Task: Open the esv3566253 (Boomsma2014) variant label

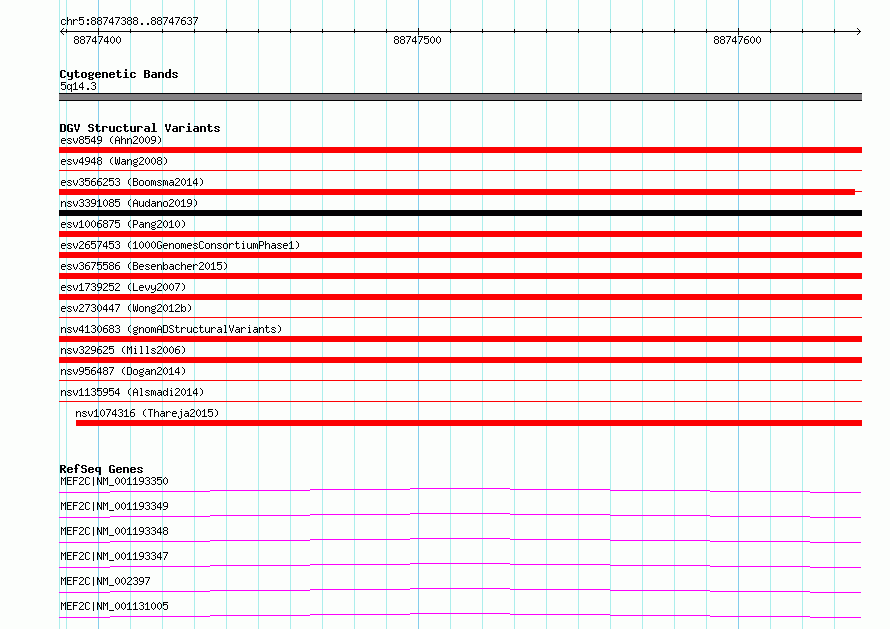Action: [x=132, y=182]
